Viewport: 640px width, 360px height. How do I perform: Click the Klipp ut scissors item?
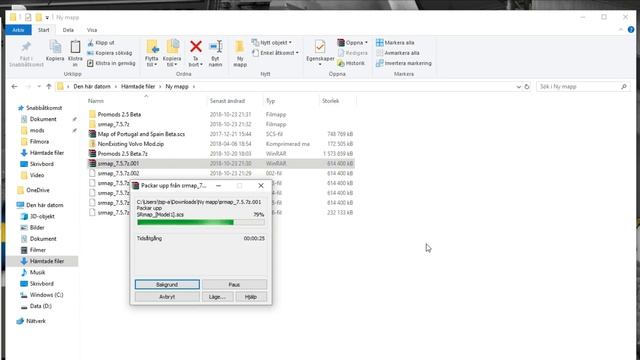pyautogui.click(x=101, y=42)
